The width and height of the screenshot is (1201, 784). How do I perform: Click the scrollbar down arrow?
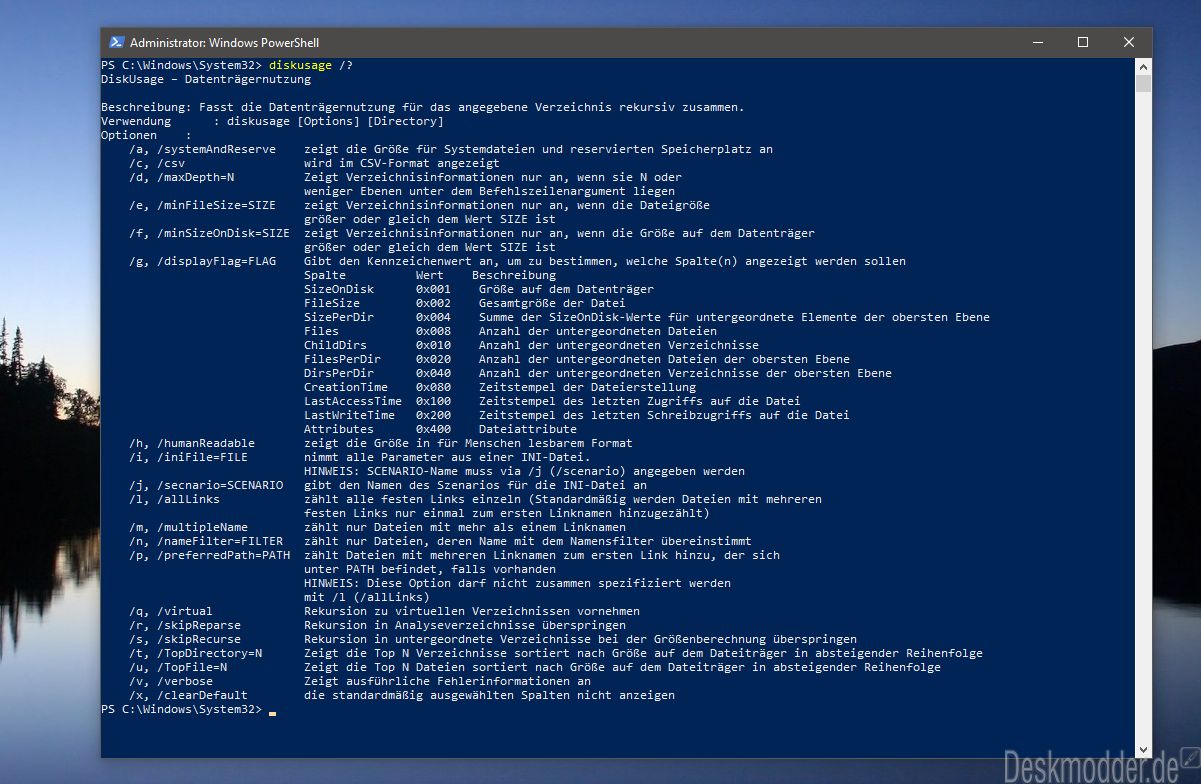[x=1143, y=750]
